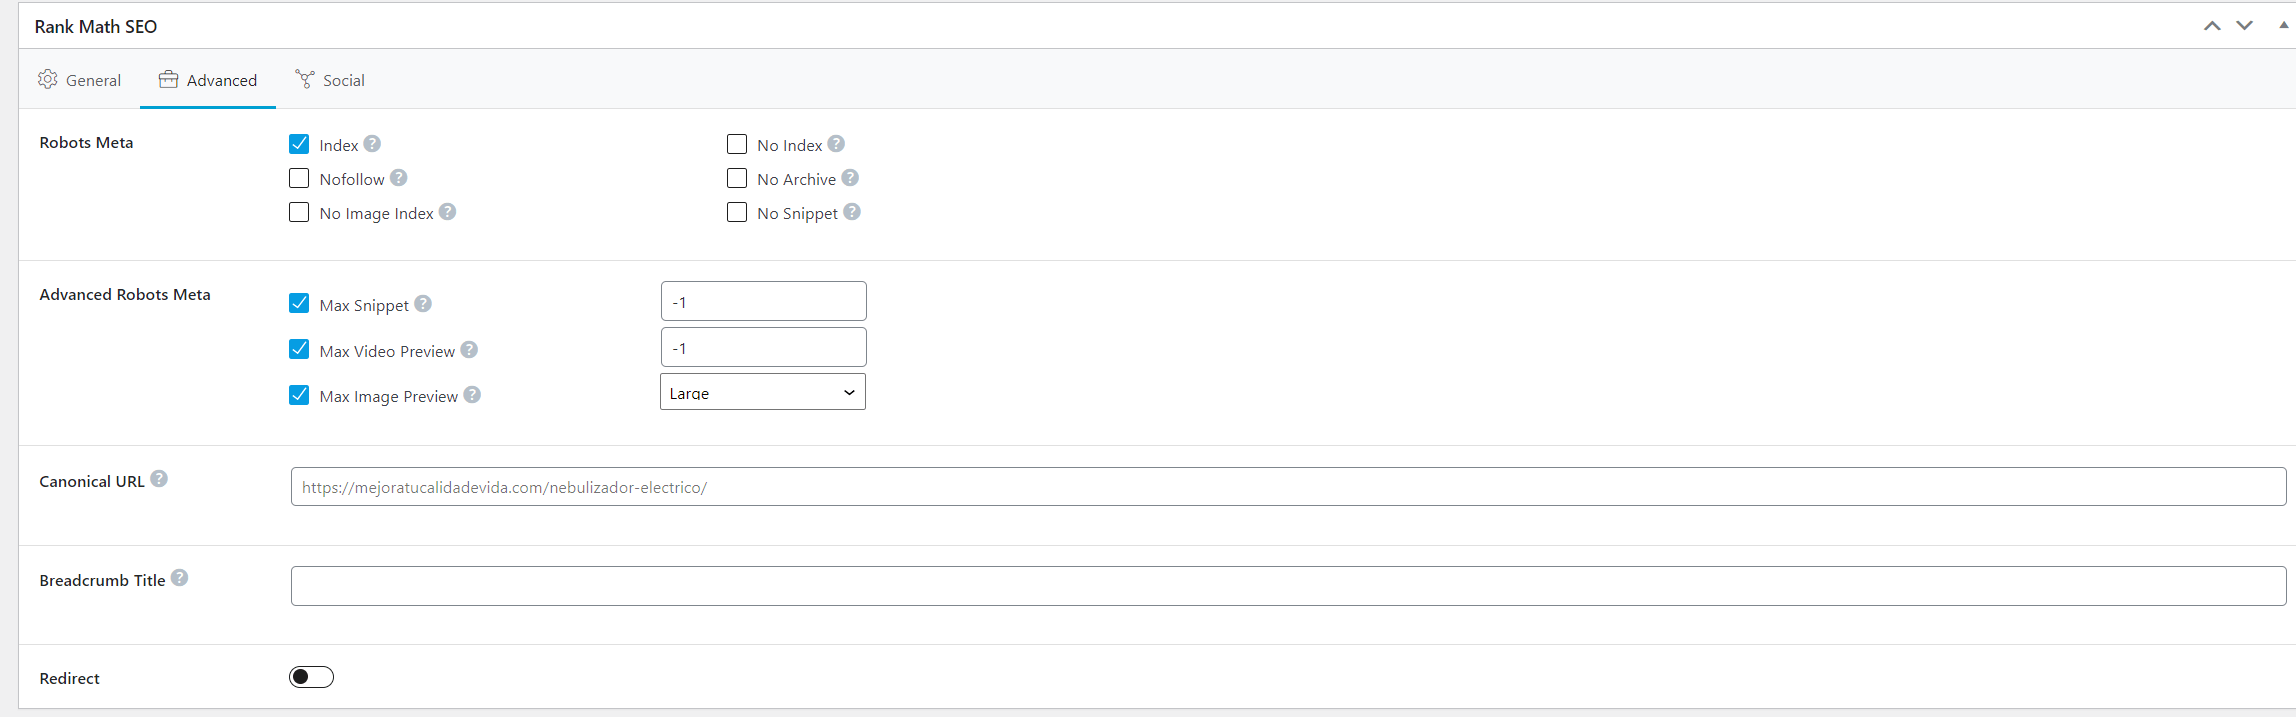Open the Max Image Preview Large dropdown
The width and height of the screenshot is (2296, 717).
point(763,392)
